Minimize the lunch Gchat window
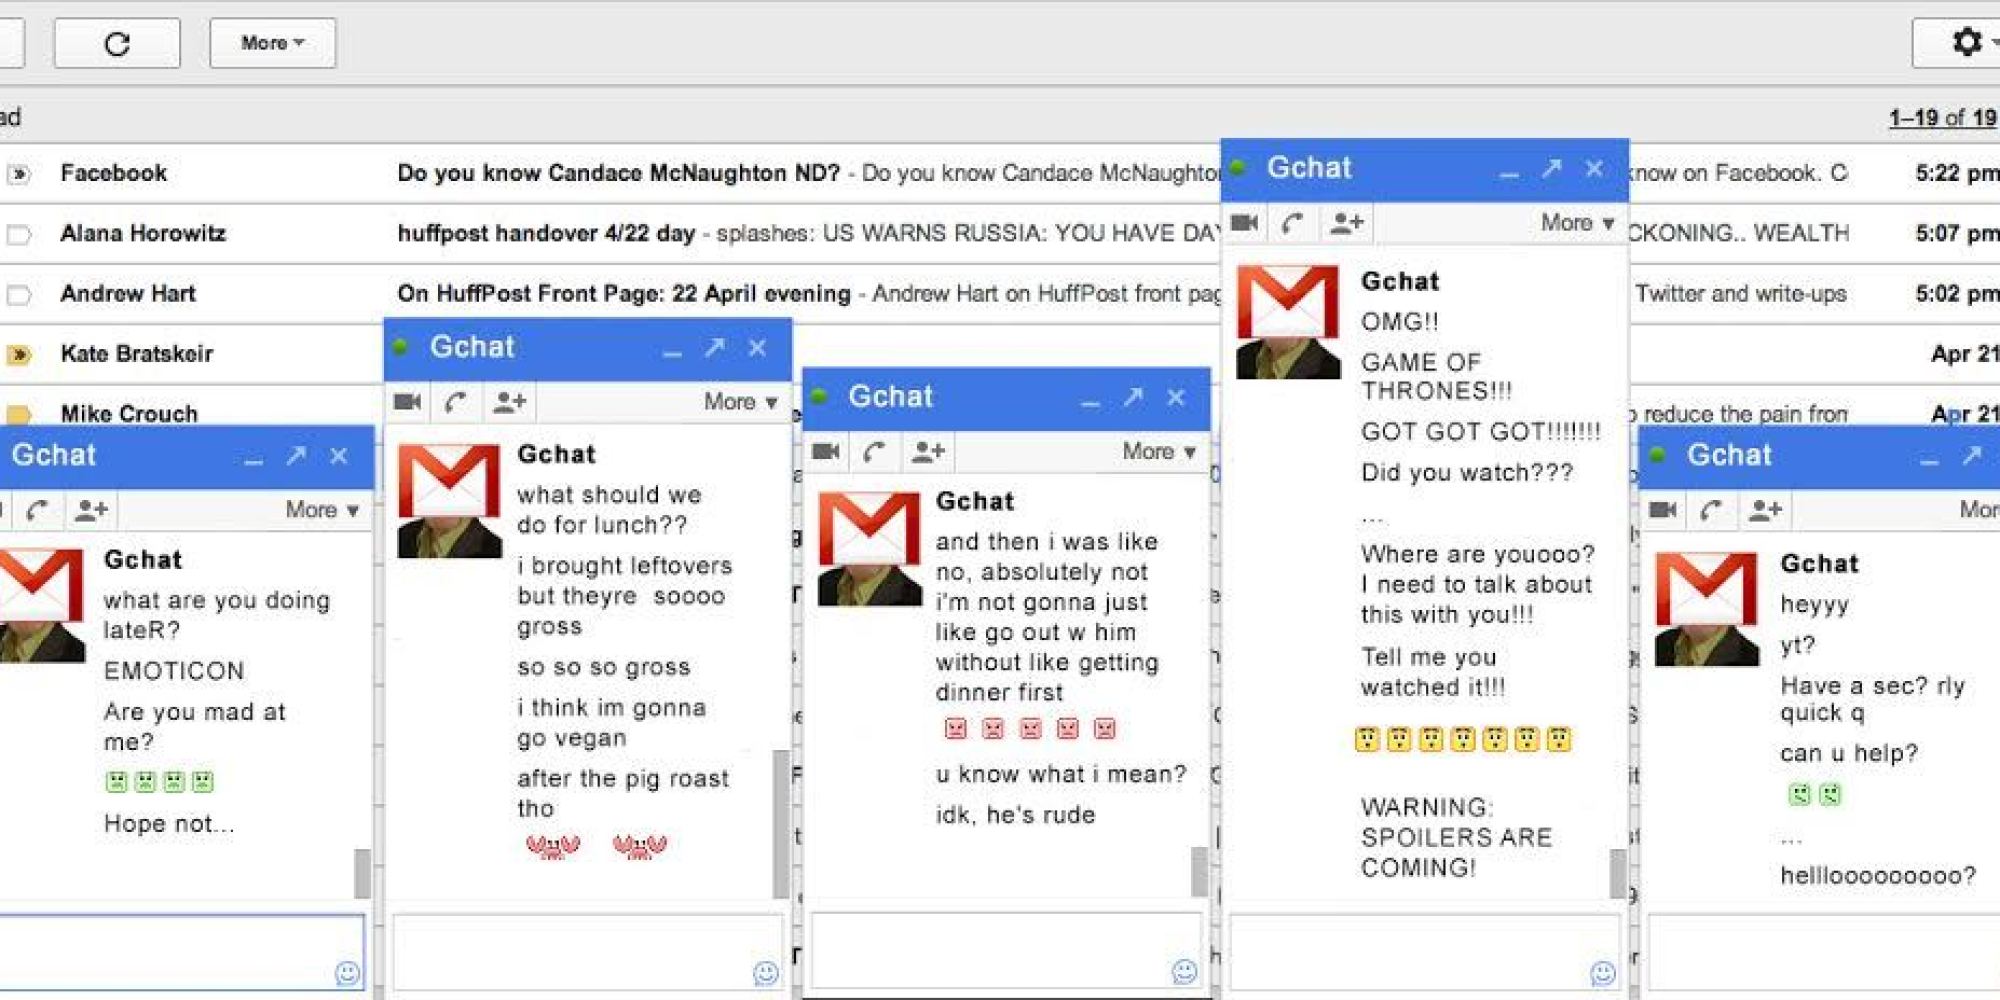The height and width of the screenshot is (1000, 2000). tap(672, 352)
